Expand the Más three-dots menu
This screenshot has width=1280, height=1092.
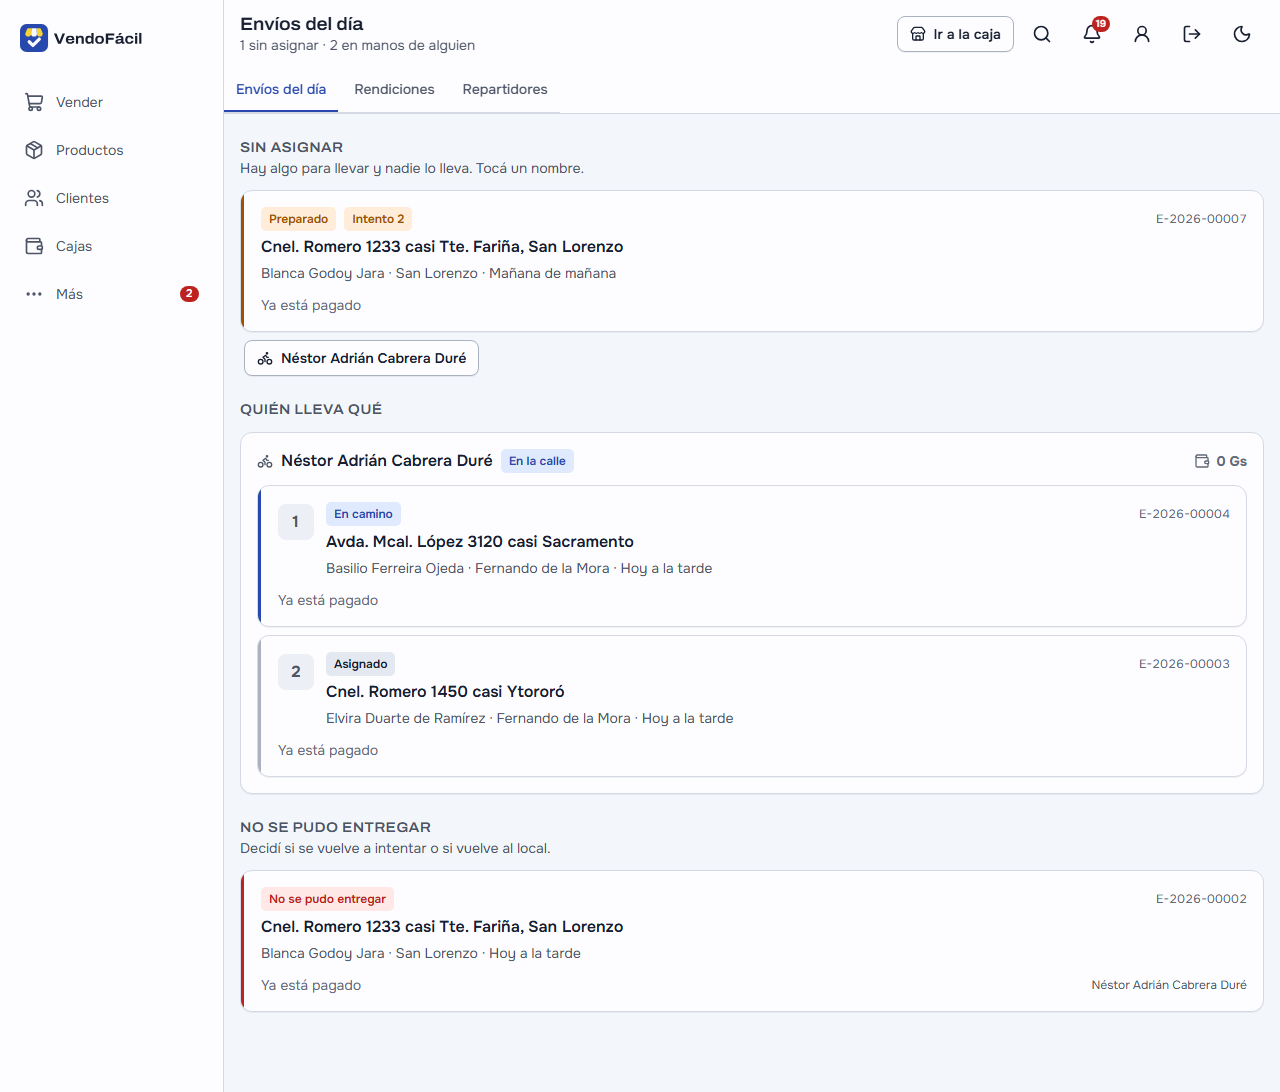point(111,294)
